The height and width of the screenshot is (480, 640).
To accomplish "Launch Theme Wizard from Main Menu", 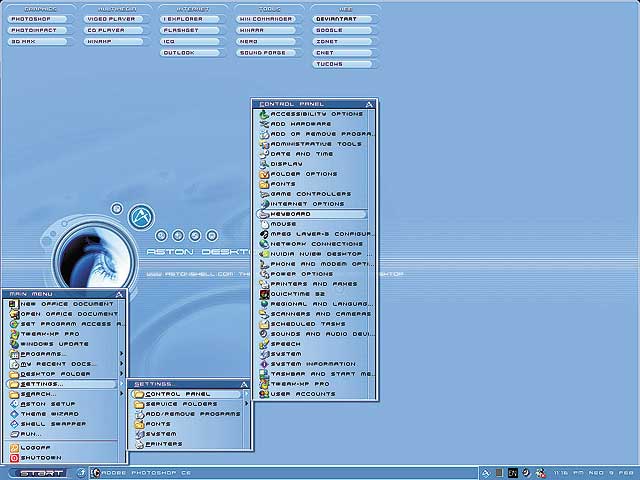I will click(x=62, y=414).
